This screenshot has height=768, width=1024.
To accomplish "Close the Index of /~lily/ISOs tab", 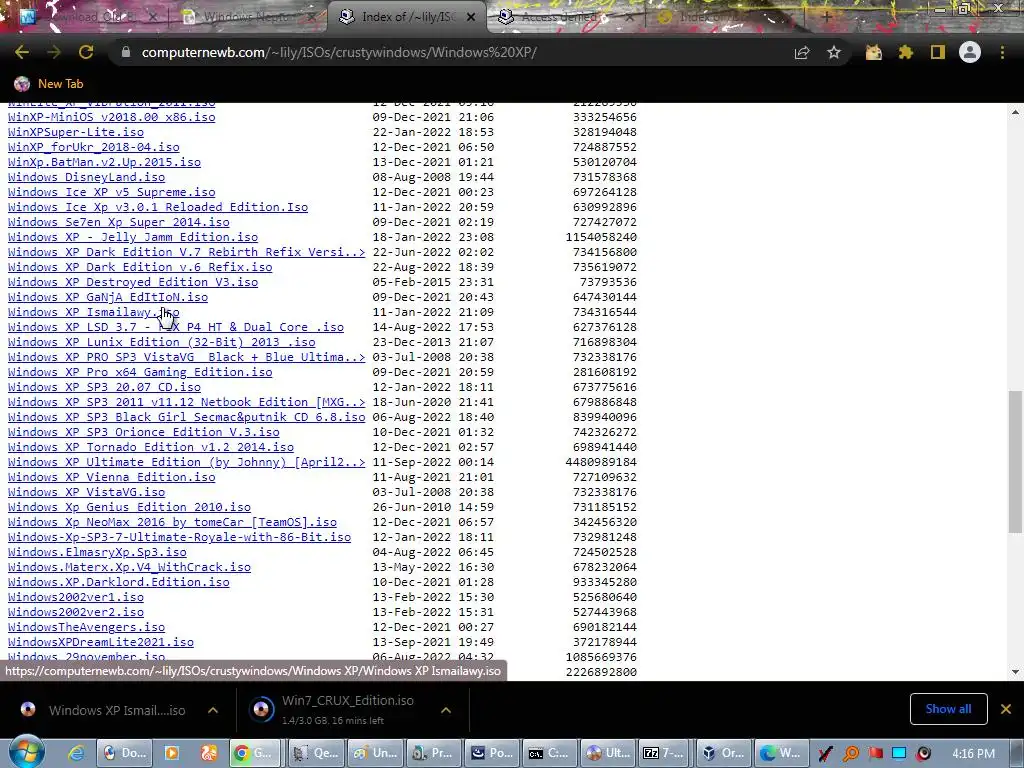I will [x=471, y=17].
